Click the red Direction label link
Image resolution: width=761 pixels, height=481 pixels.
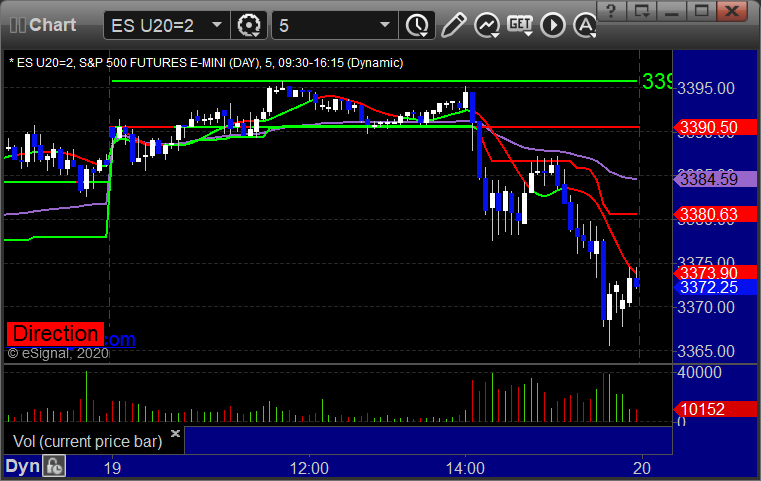[55, 334]
